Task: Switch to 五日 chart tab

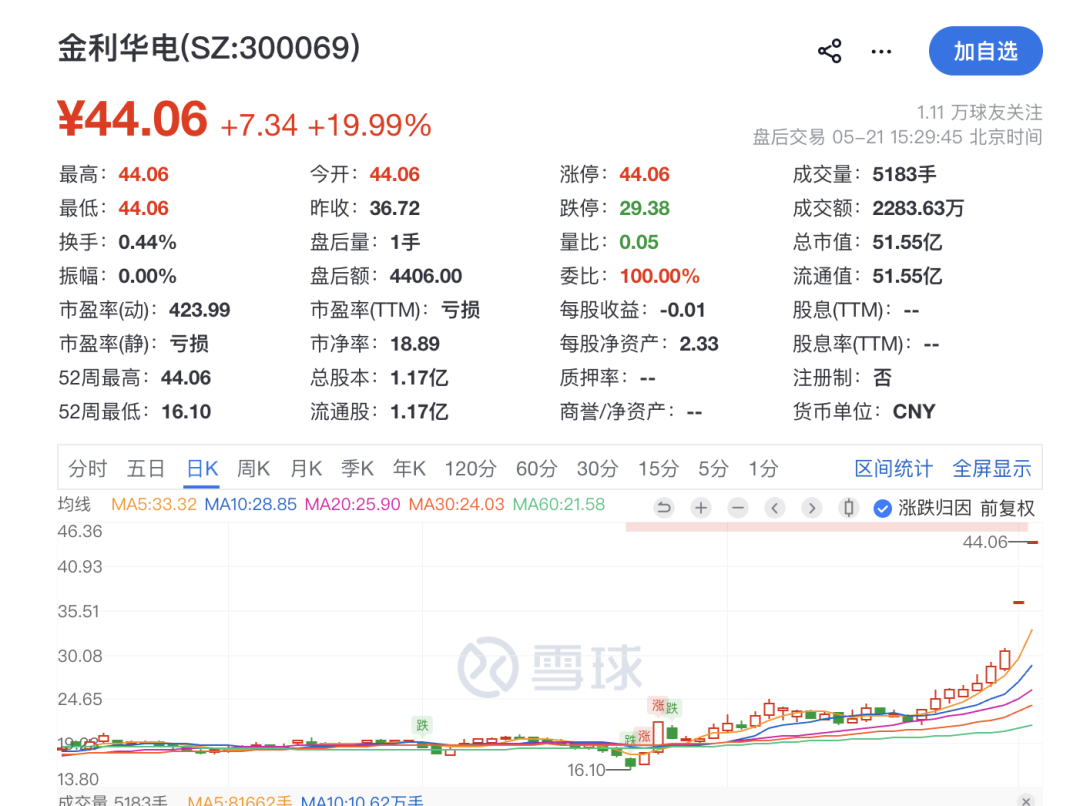Action: coord(146,468)
